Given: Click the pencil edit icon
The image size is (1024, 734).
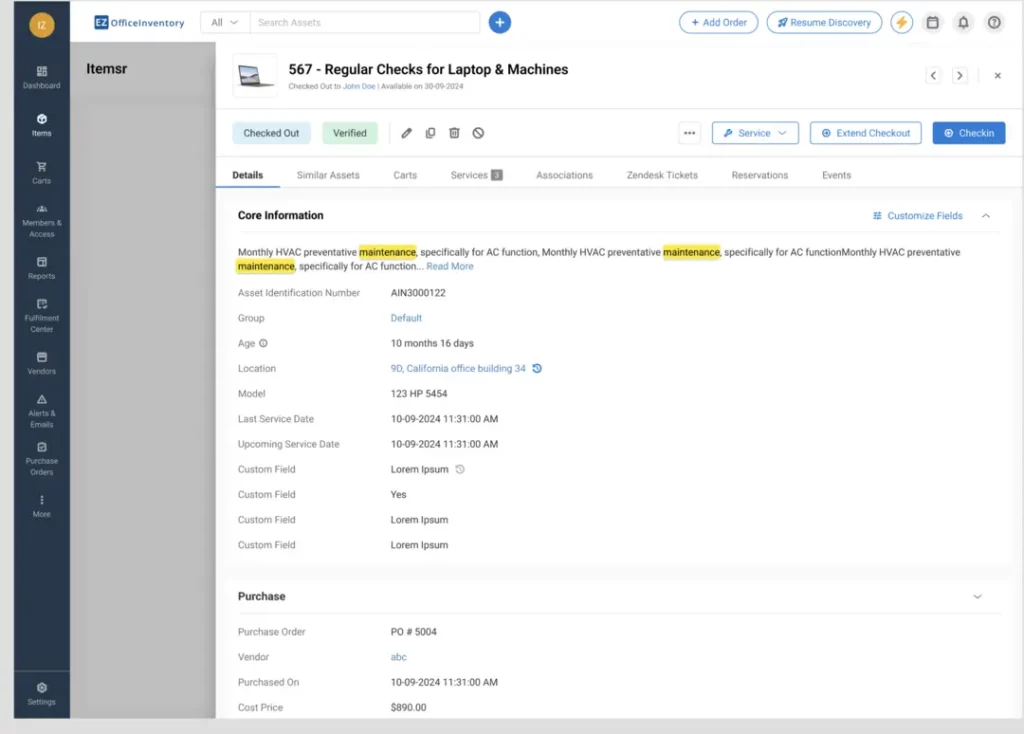Looking at the screenshot, I should [x=406, y=133].
